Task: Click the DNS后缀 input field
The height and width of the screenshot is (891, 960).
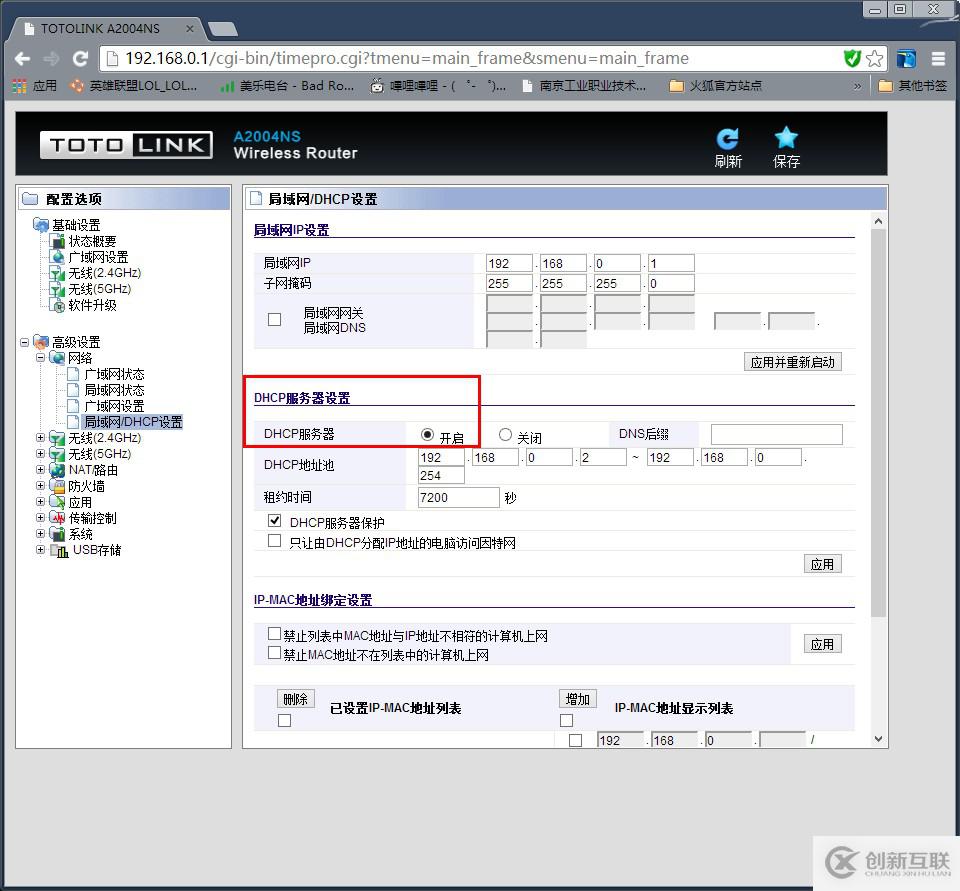Action: (776, 434)
